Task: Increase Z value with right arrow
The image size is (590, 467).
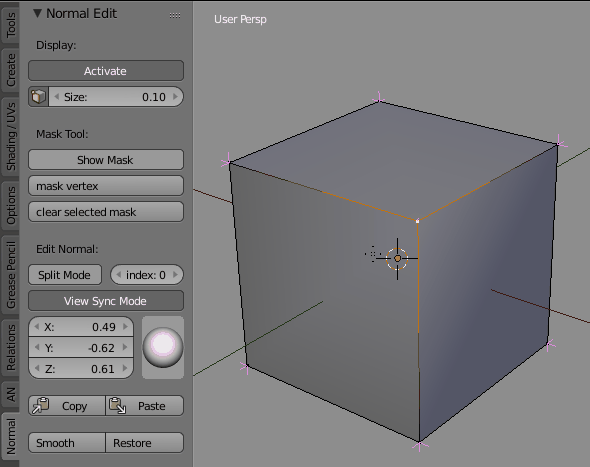Action: coord(126,368)
